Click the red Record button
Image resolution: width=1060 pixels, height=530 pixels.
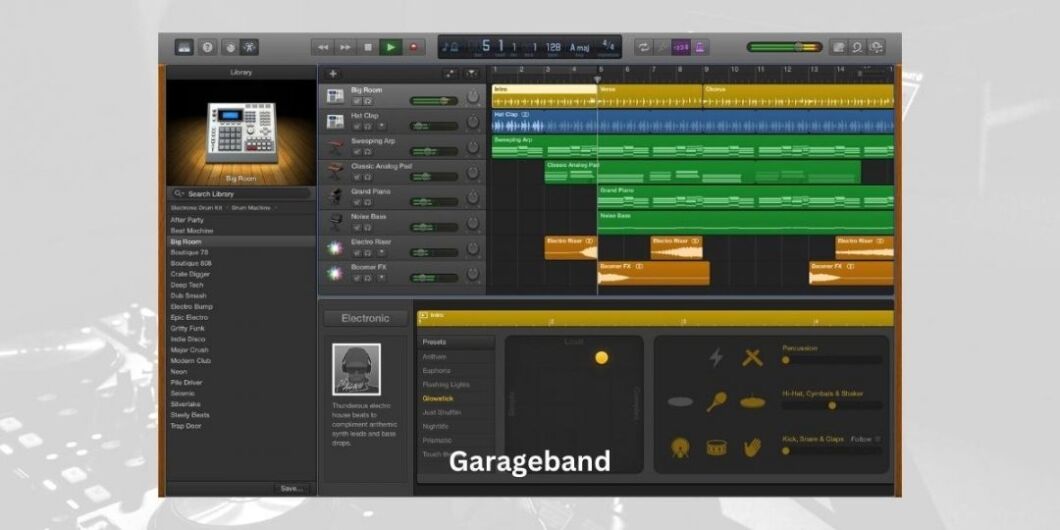point(415,47)
